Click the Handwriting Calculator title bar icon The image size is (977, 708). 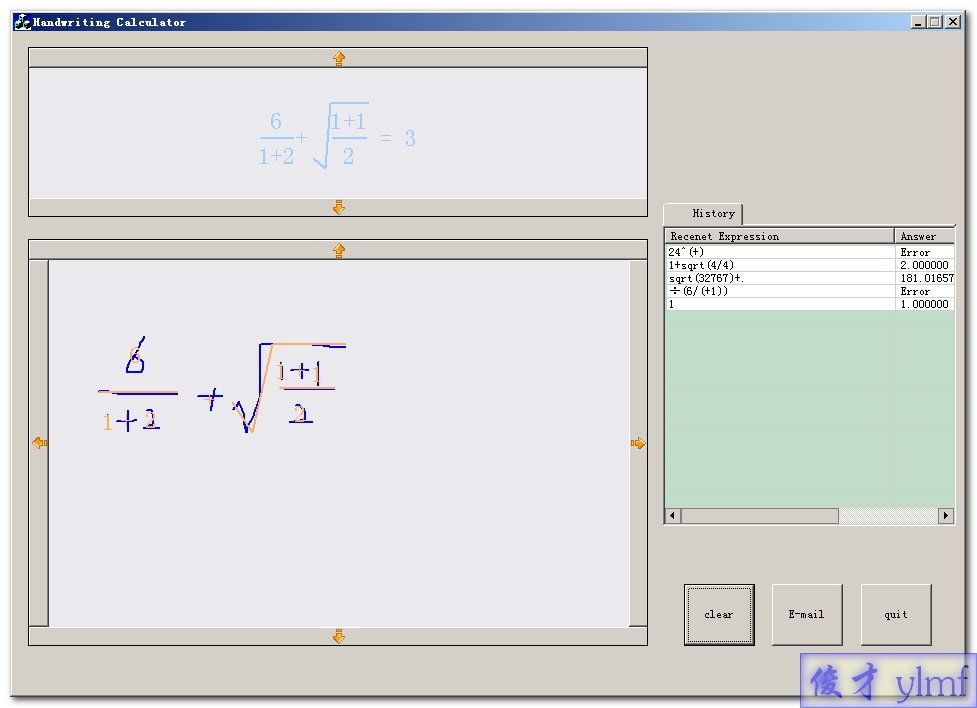click(x=22, y=22)
